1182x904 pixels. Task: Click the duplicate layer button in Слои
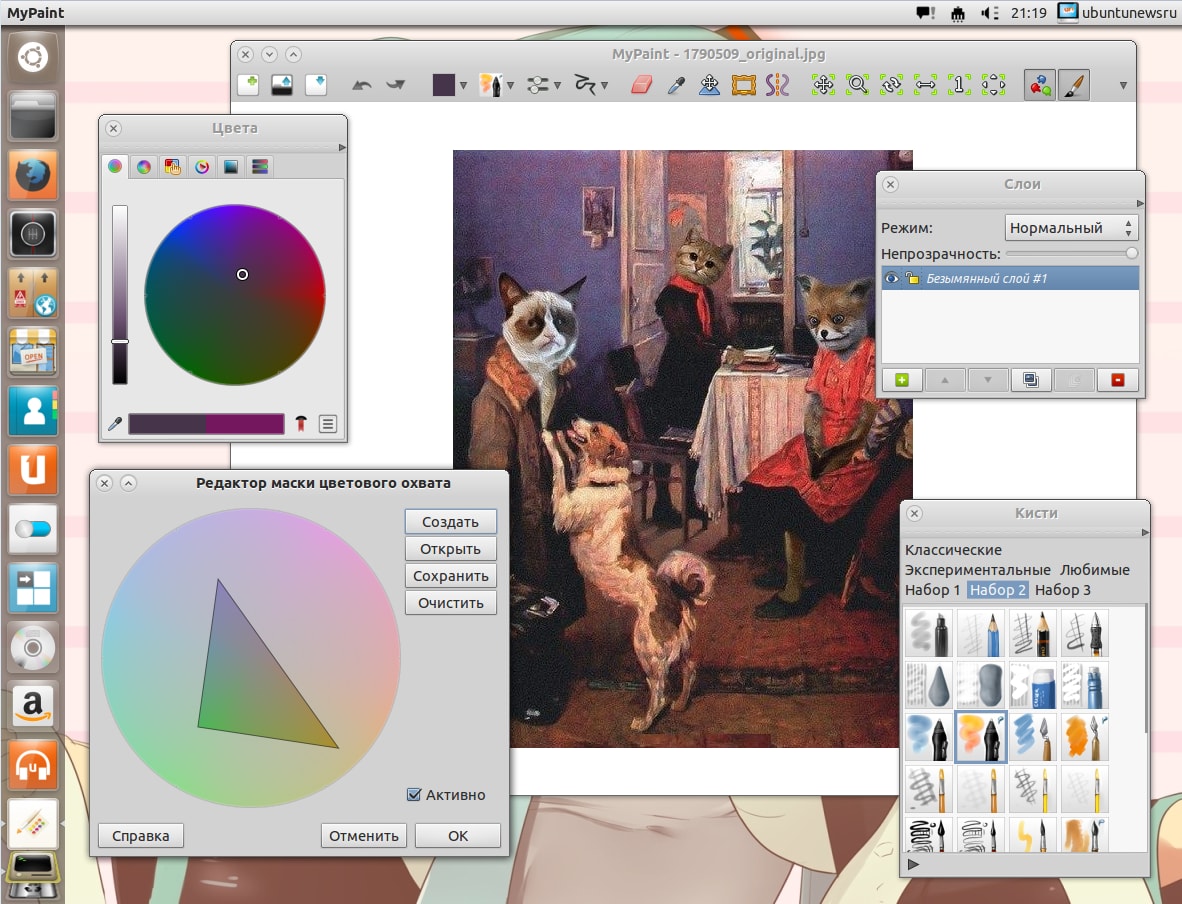(x=1030, y=379)
